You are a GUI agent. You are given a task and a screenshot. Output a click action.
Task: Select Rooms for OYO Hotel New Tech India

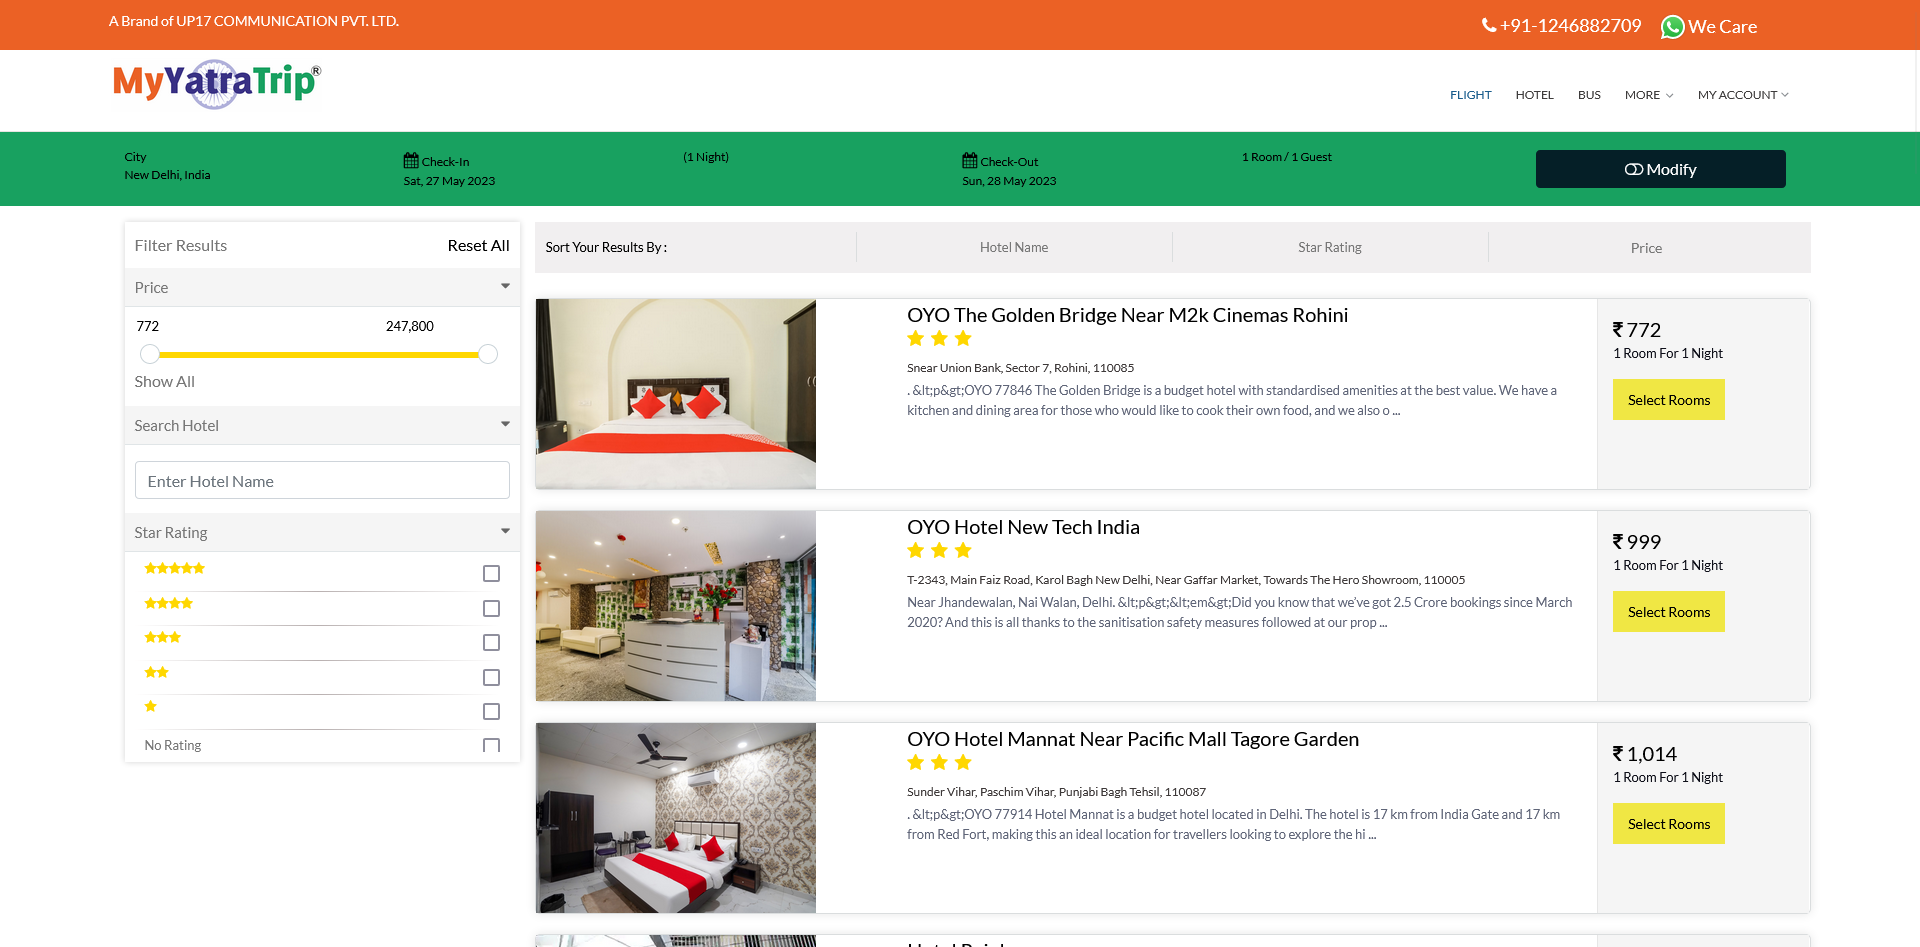(x=1668, y=612)
